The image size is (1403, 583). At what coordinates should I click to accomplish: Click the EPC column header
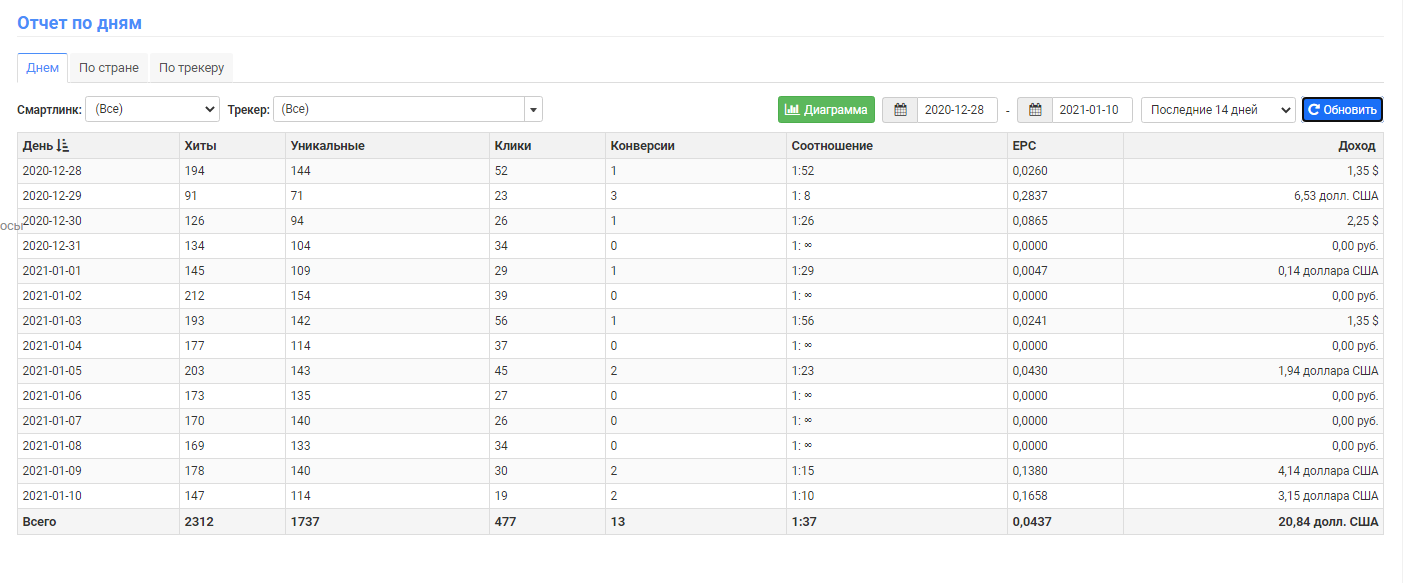(x=1024, y=146)
